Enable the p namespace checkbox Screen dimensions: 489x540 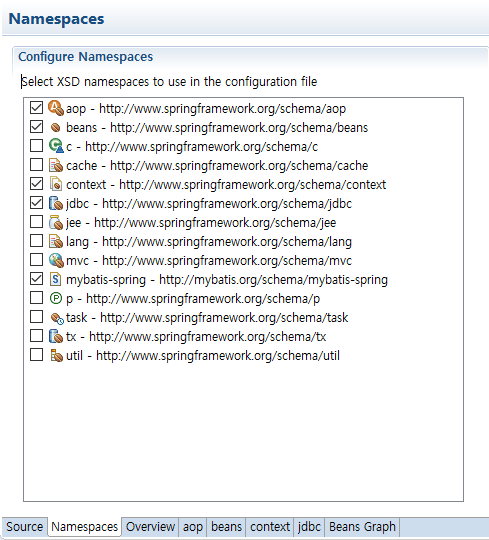37,298
